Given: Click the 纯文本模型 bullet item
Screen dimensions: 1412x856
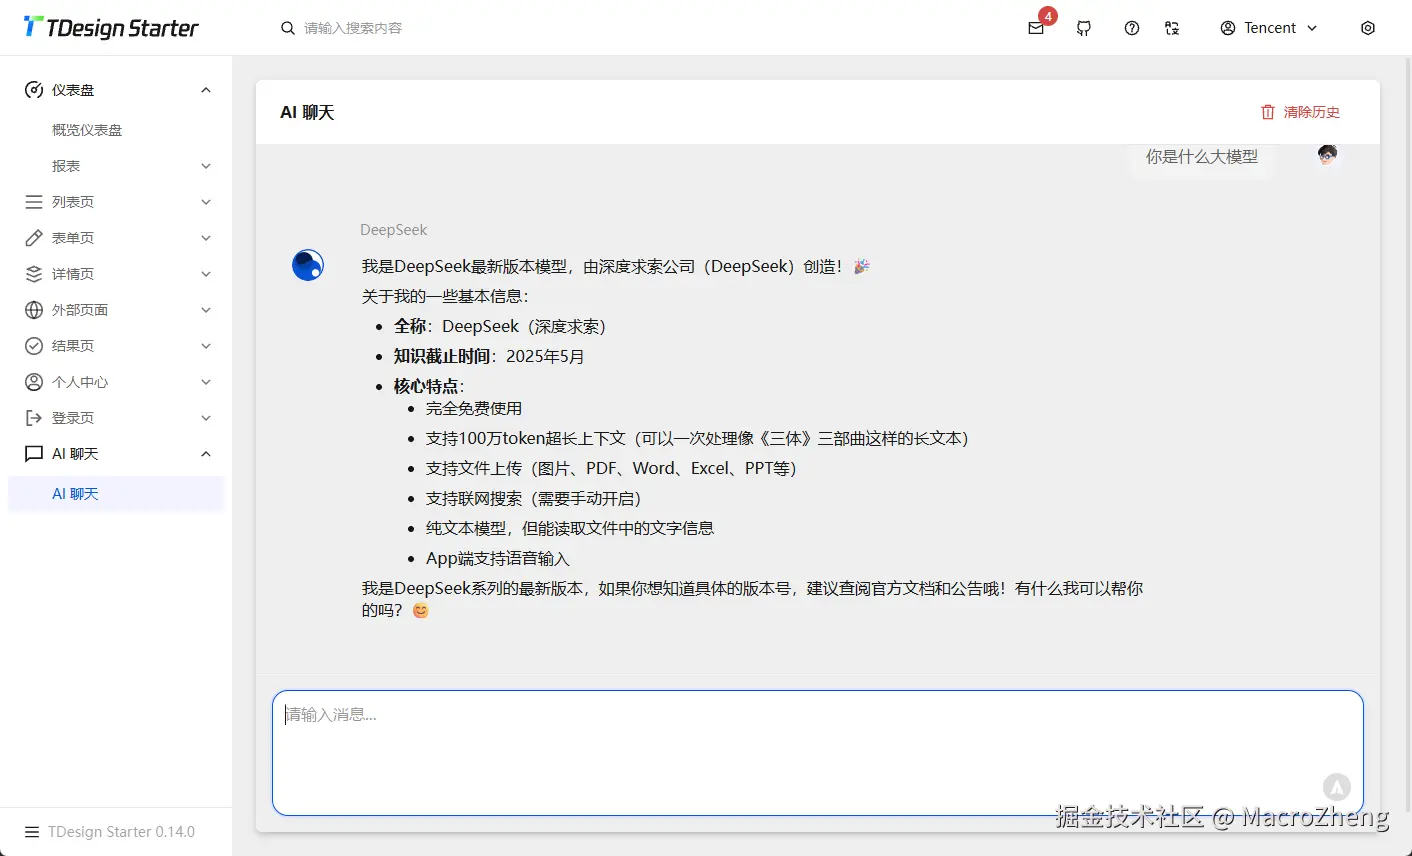Looking at the screenshot, I should (x=570, y=528).
